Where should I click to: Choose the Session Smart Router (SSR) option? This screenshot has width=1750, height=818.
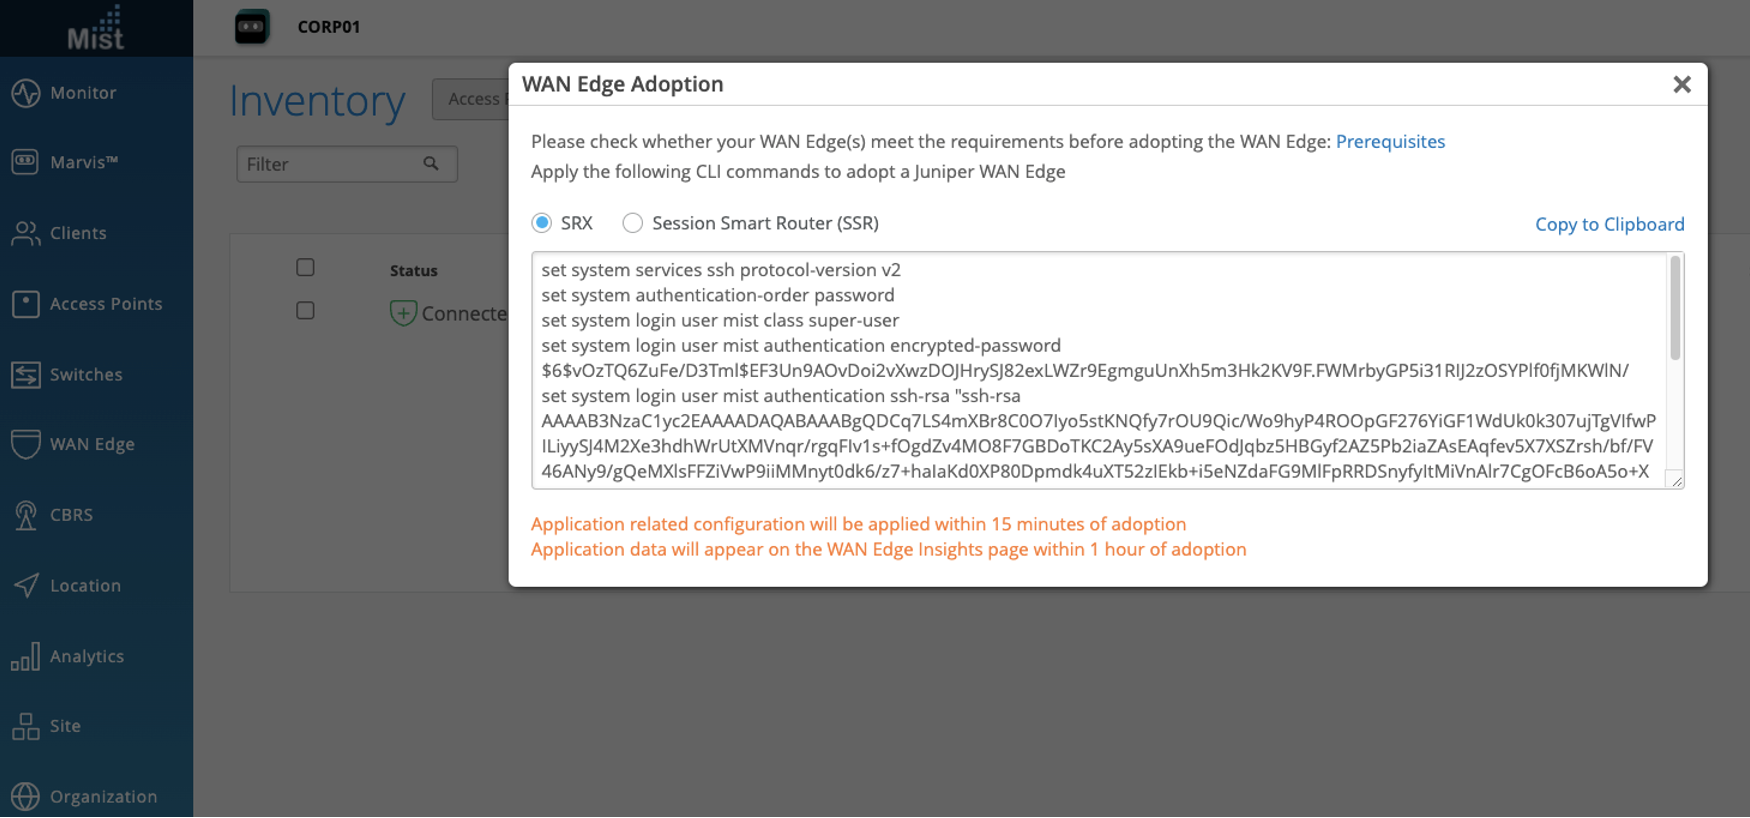pos(633,223)
